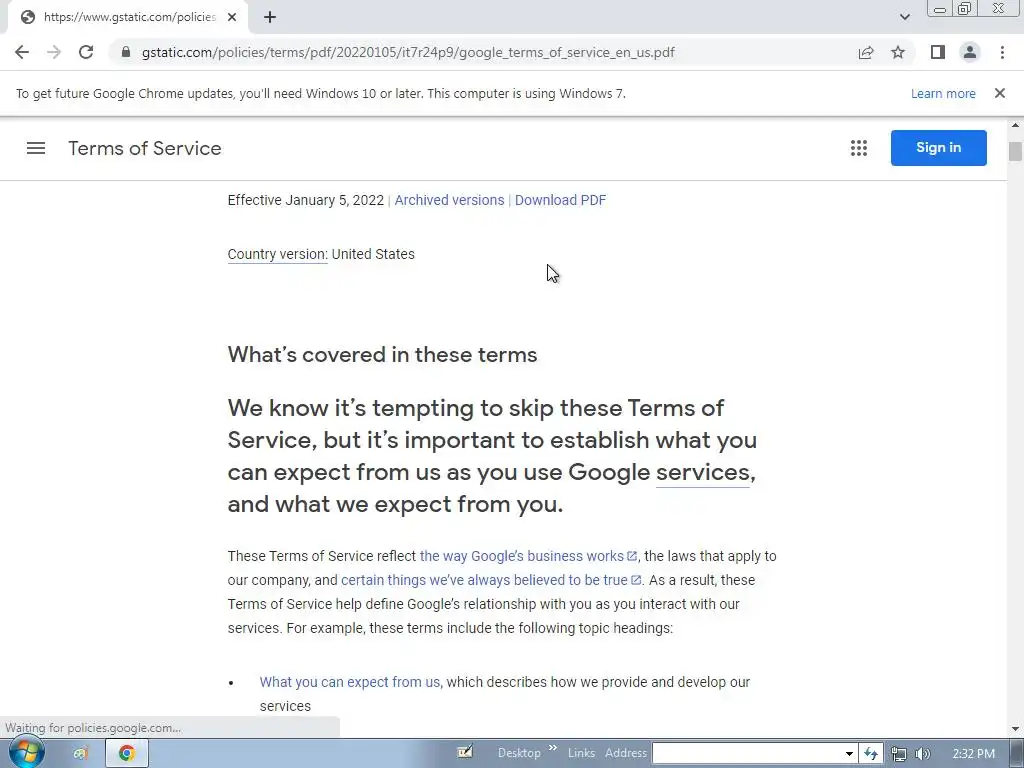Open the network tray icon

click(899, 754)
